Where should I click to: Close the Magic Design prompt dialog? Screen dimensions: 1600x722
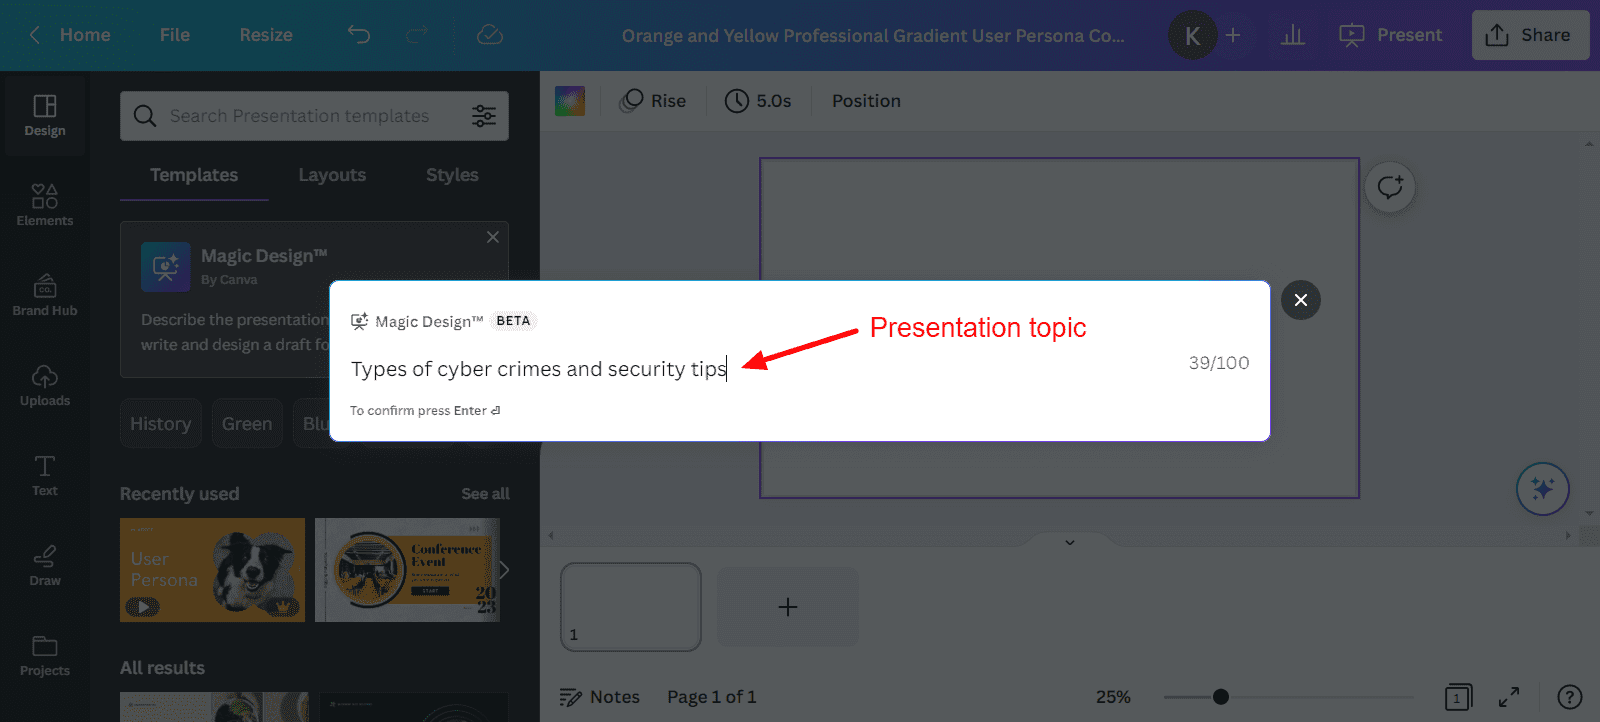(1301, 300)
